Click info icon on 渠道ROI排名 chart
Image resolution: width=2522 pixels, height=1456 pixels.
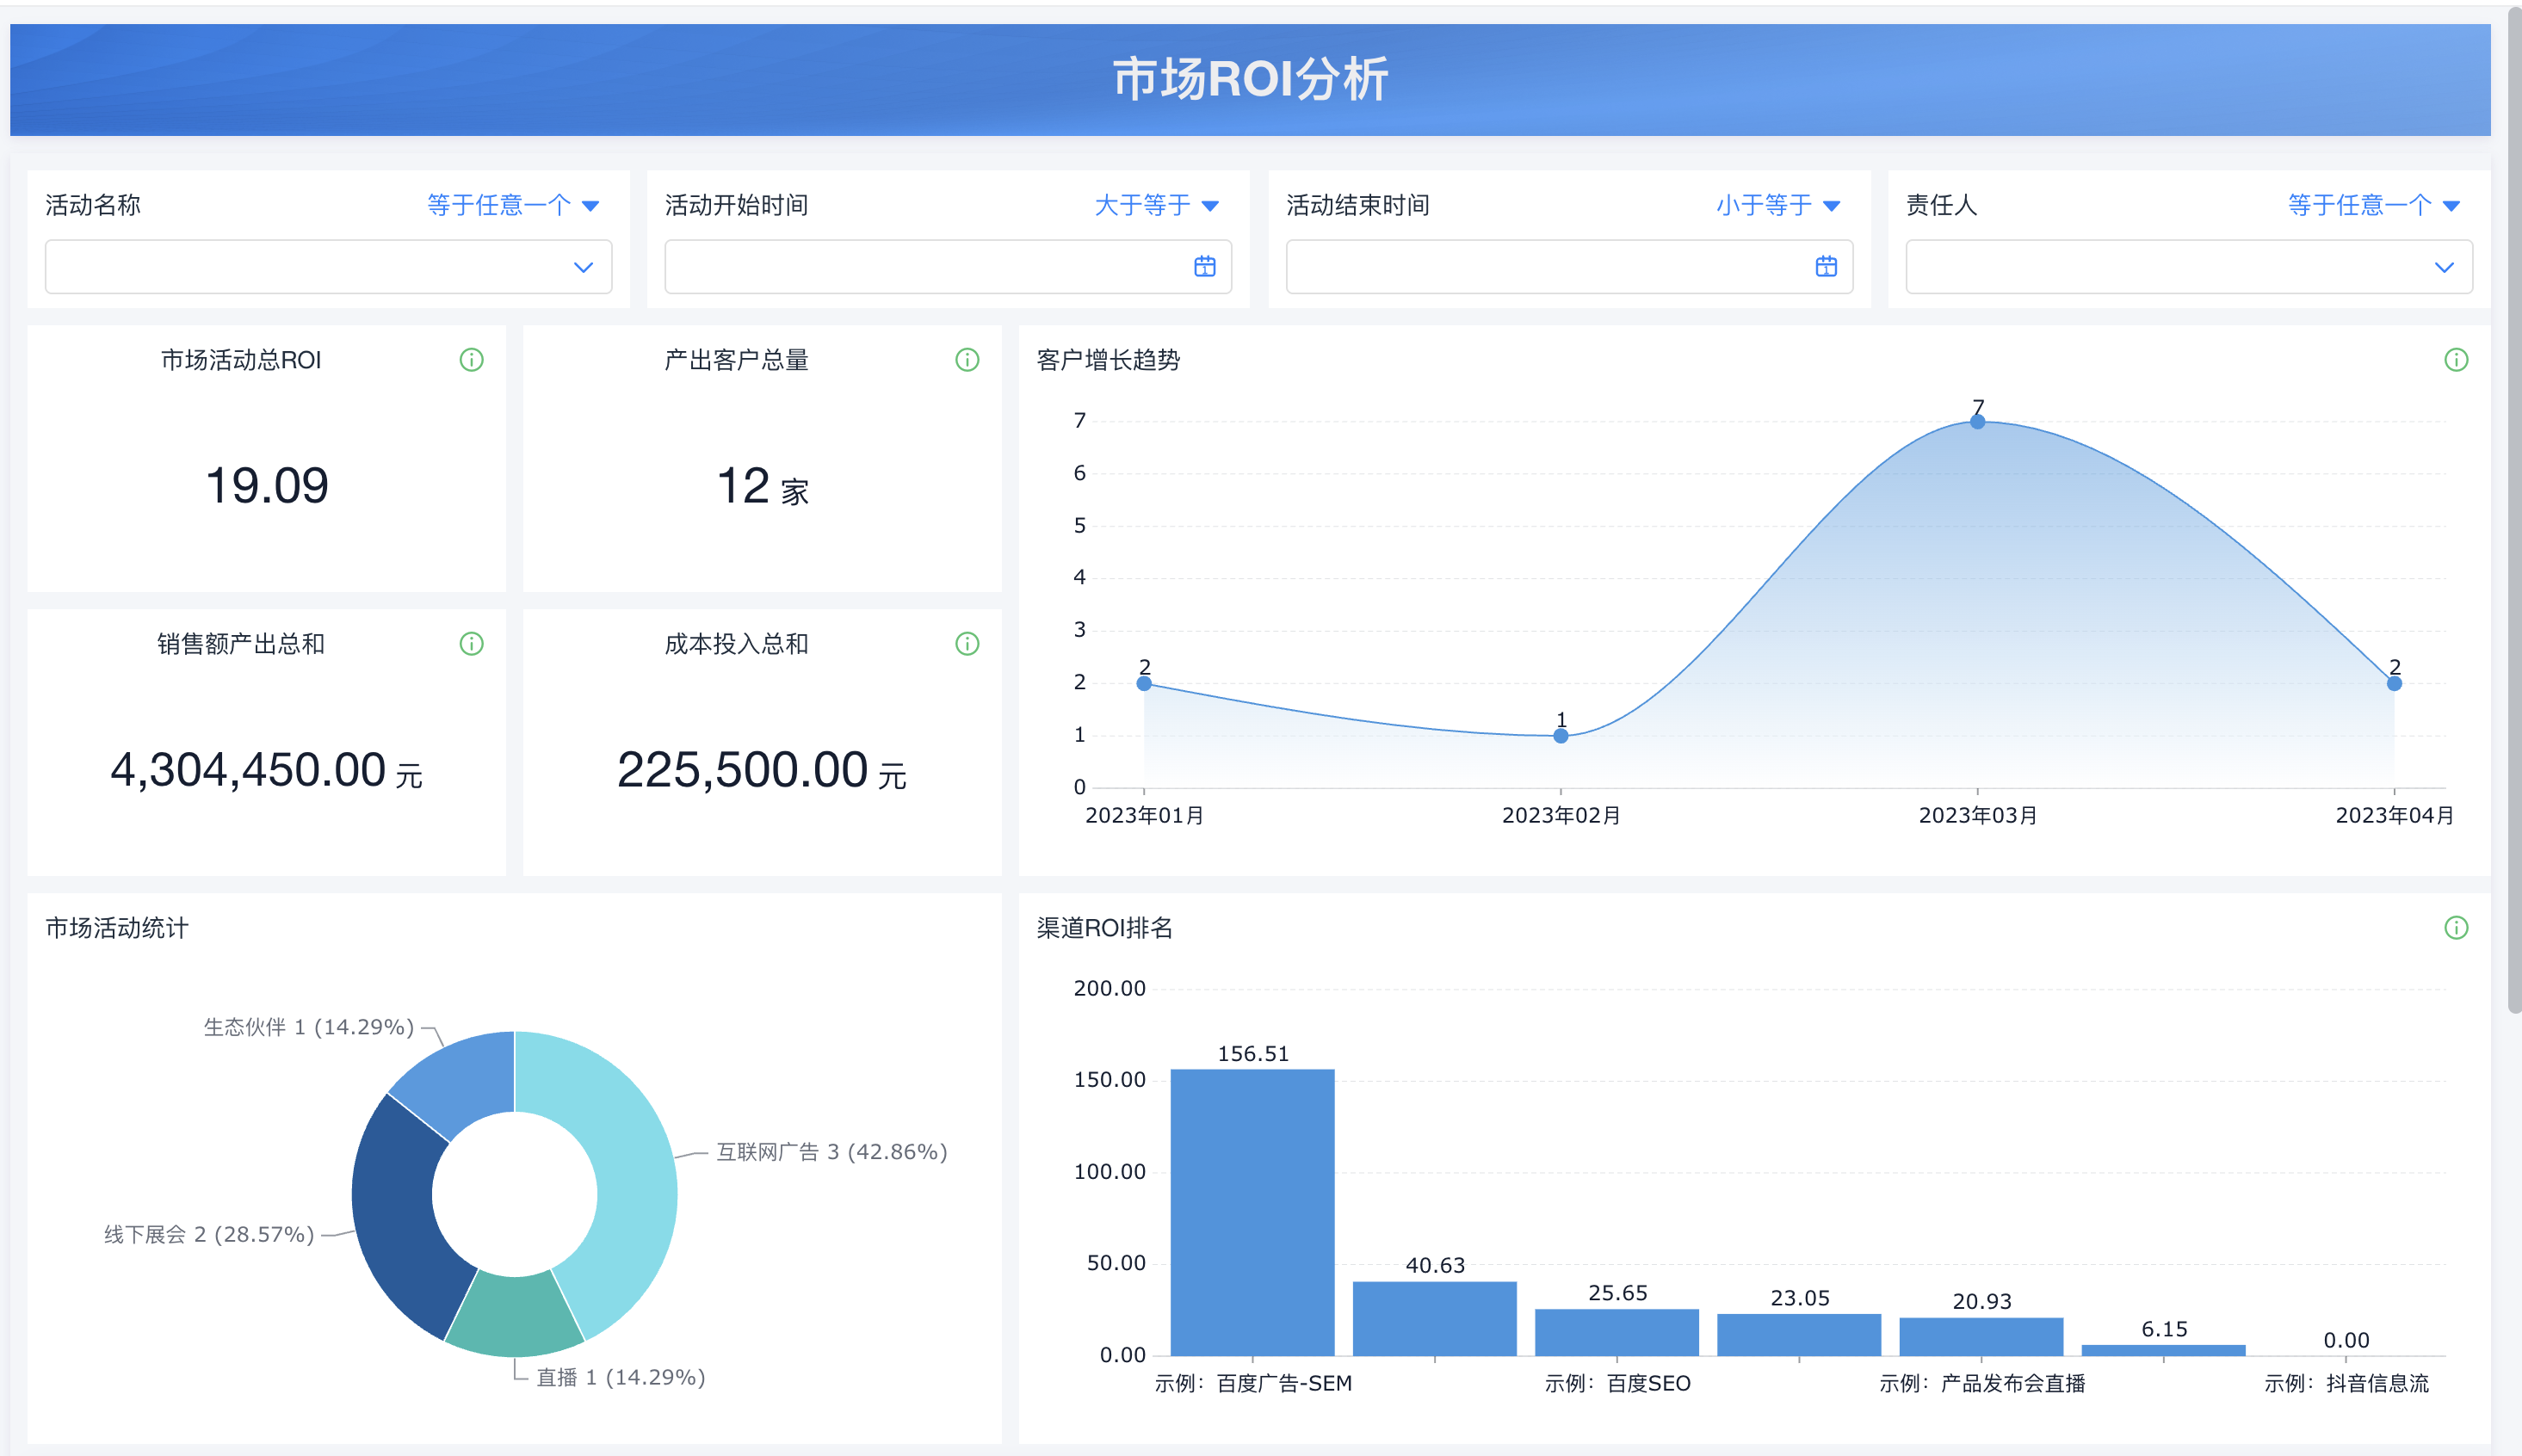[x=2456, y=928]
